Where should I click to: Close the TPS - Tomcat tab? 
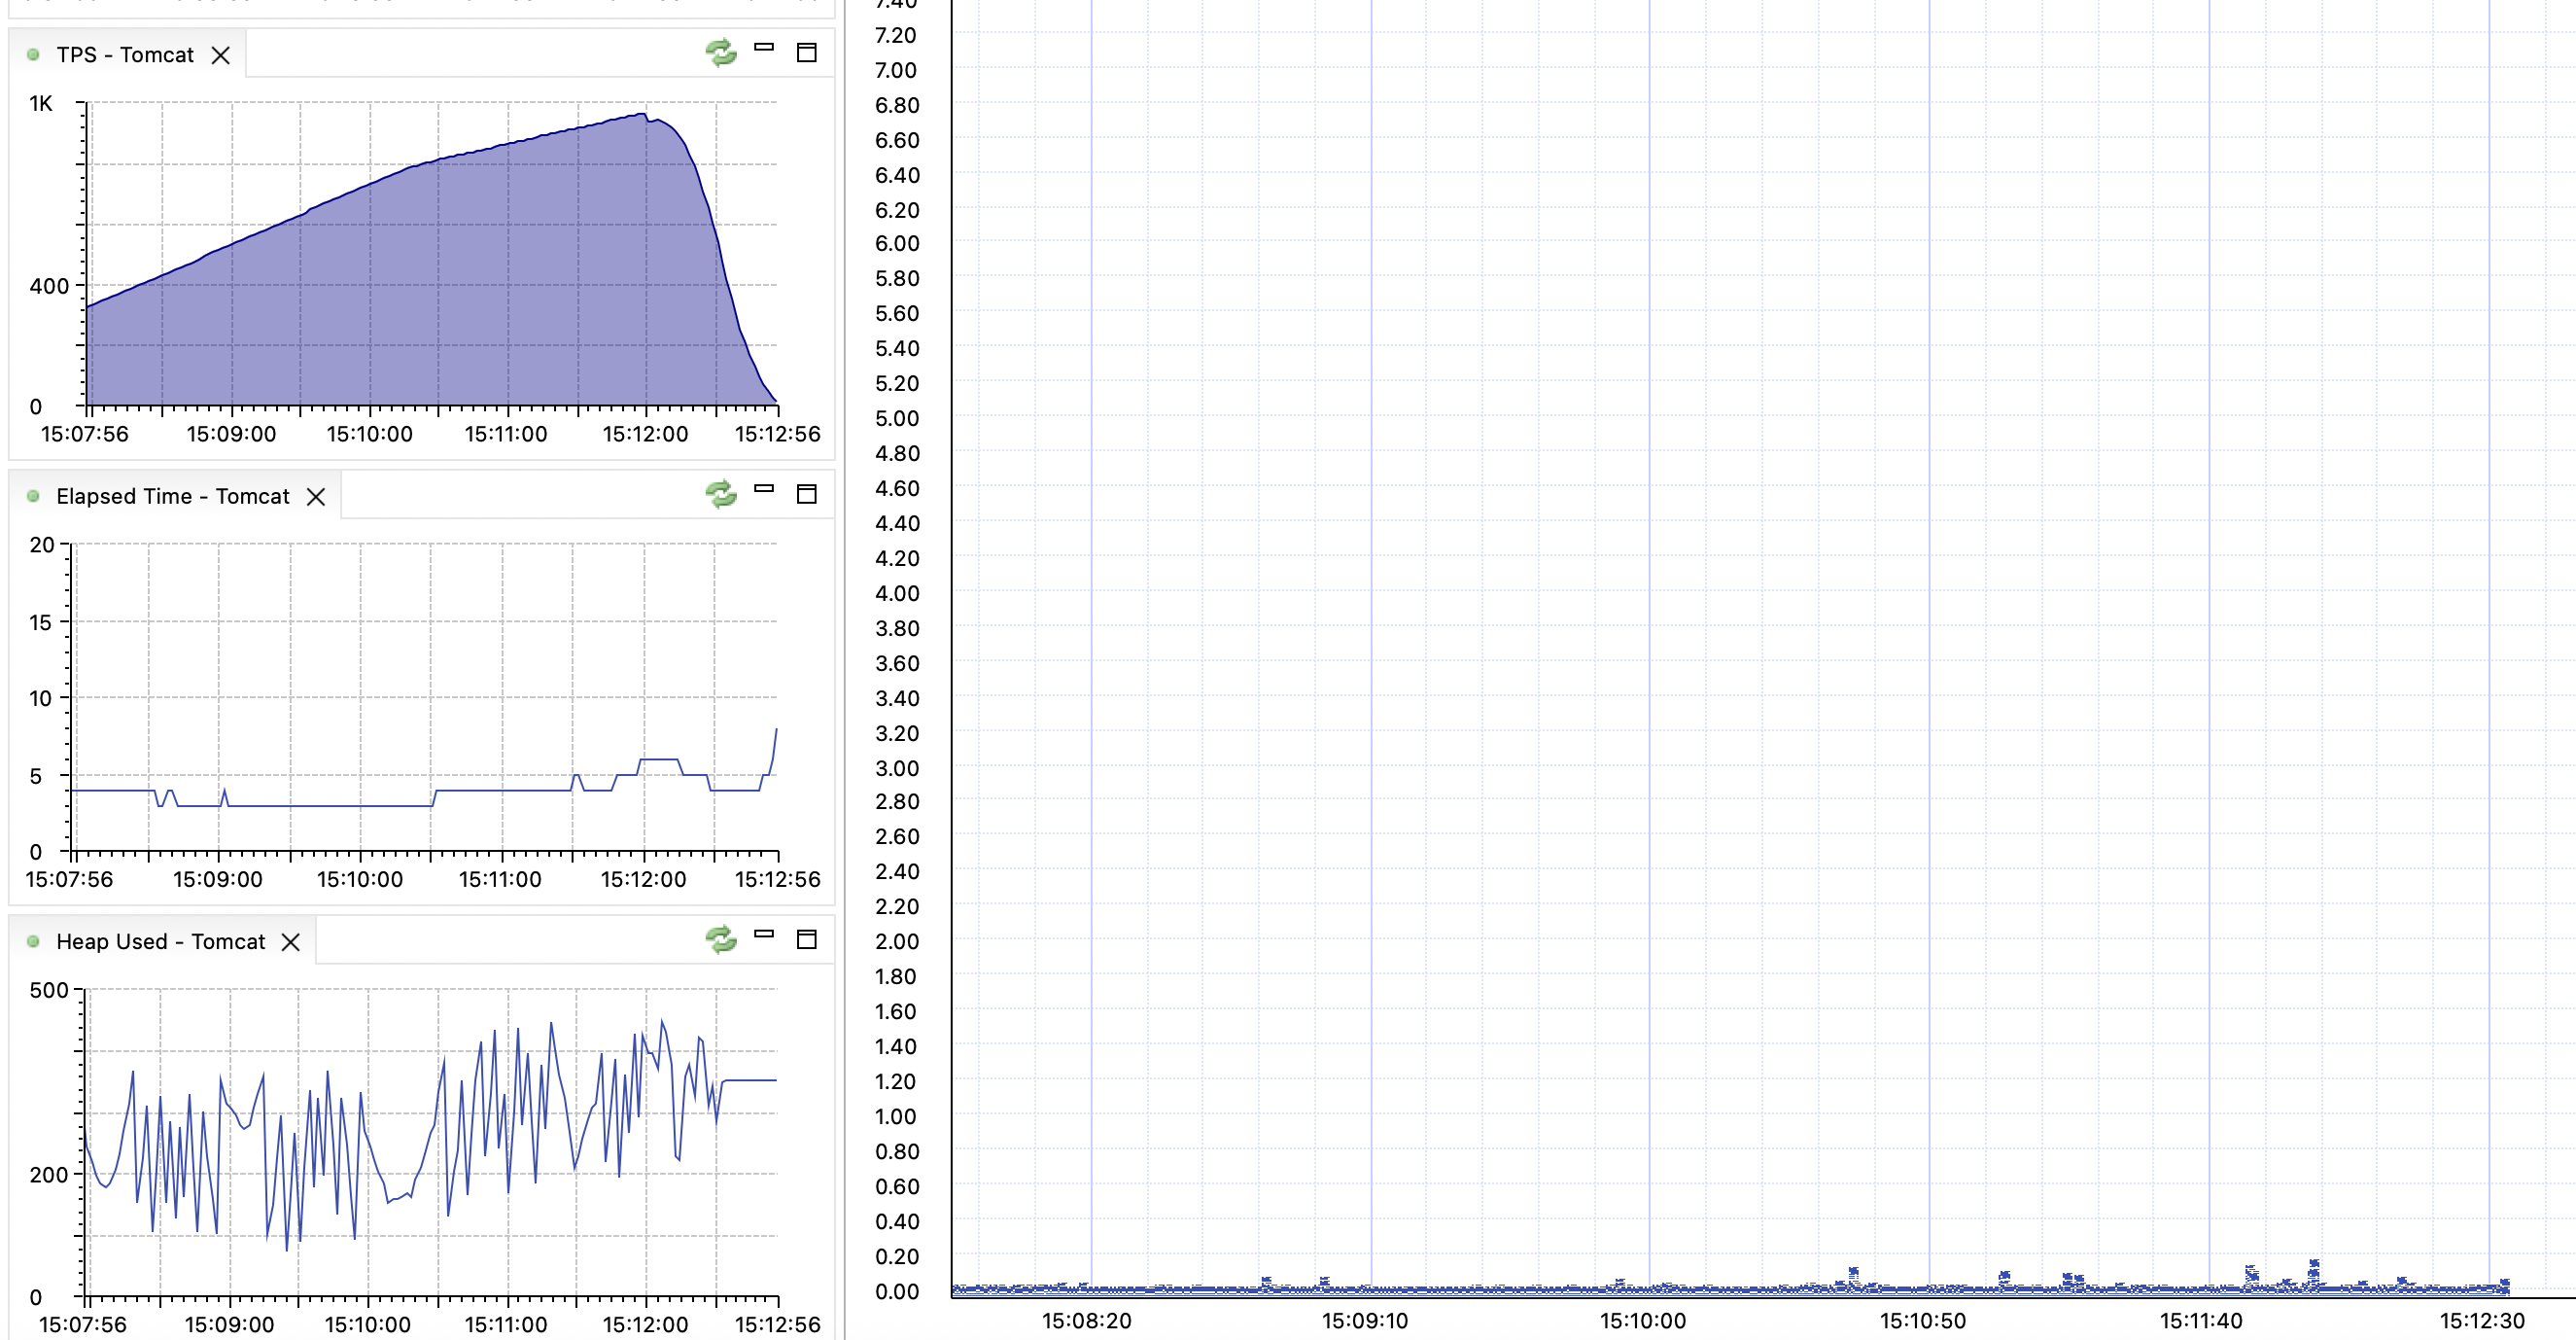tap(221, 56)
